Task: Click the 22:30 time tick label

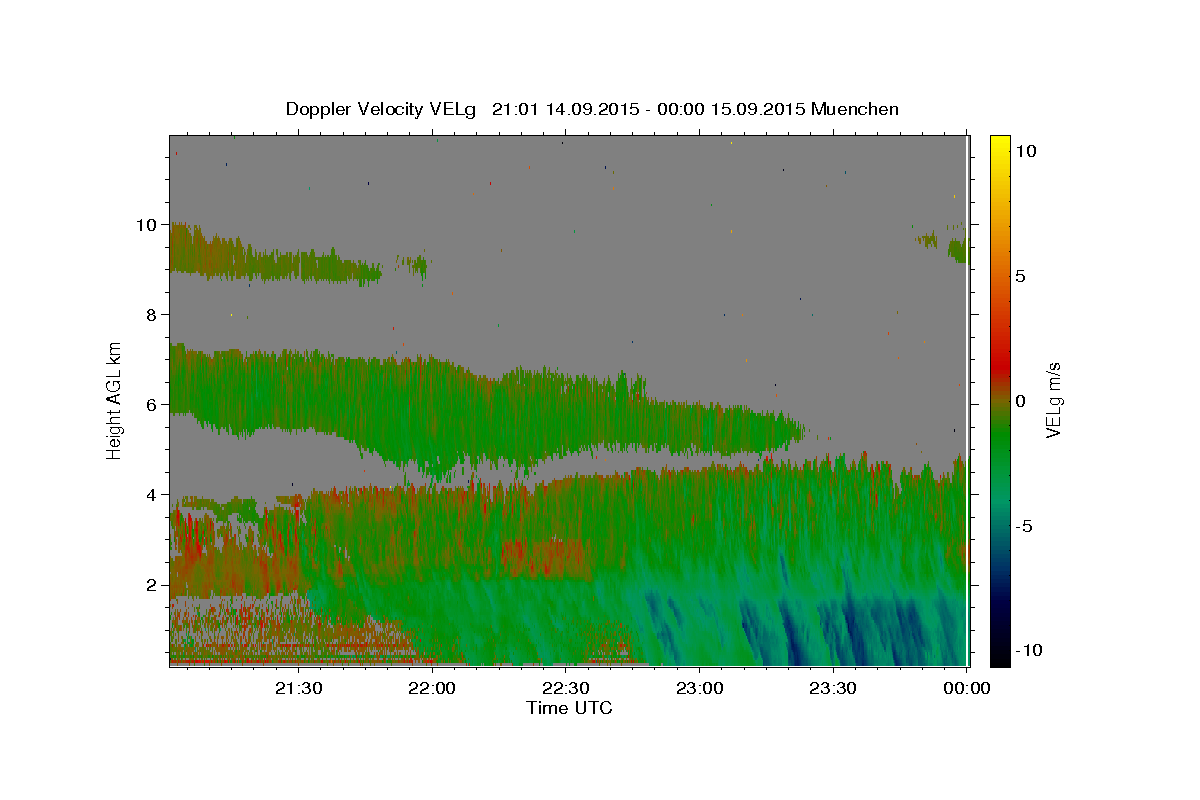Action: [566, 687]
